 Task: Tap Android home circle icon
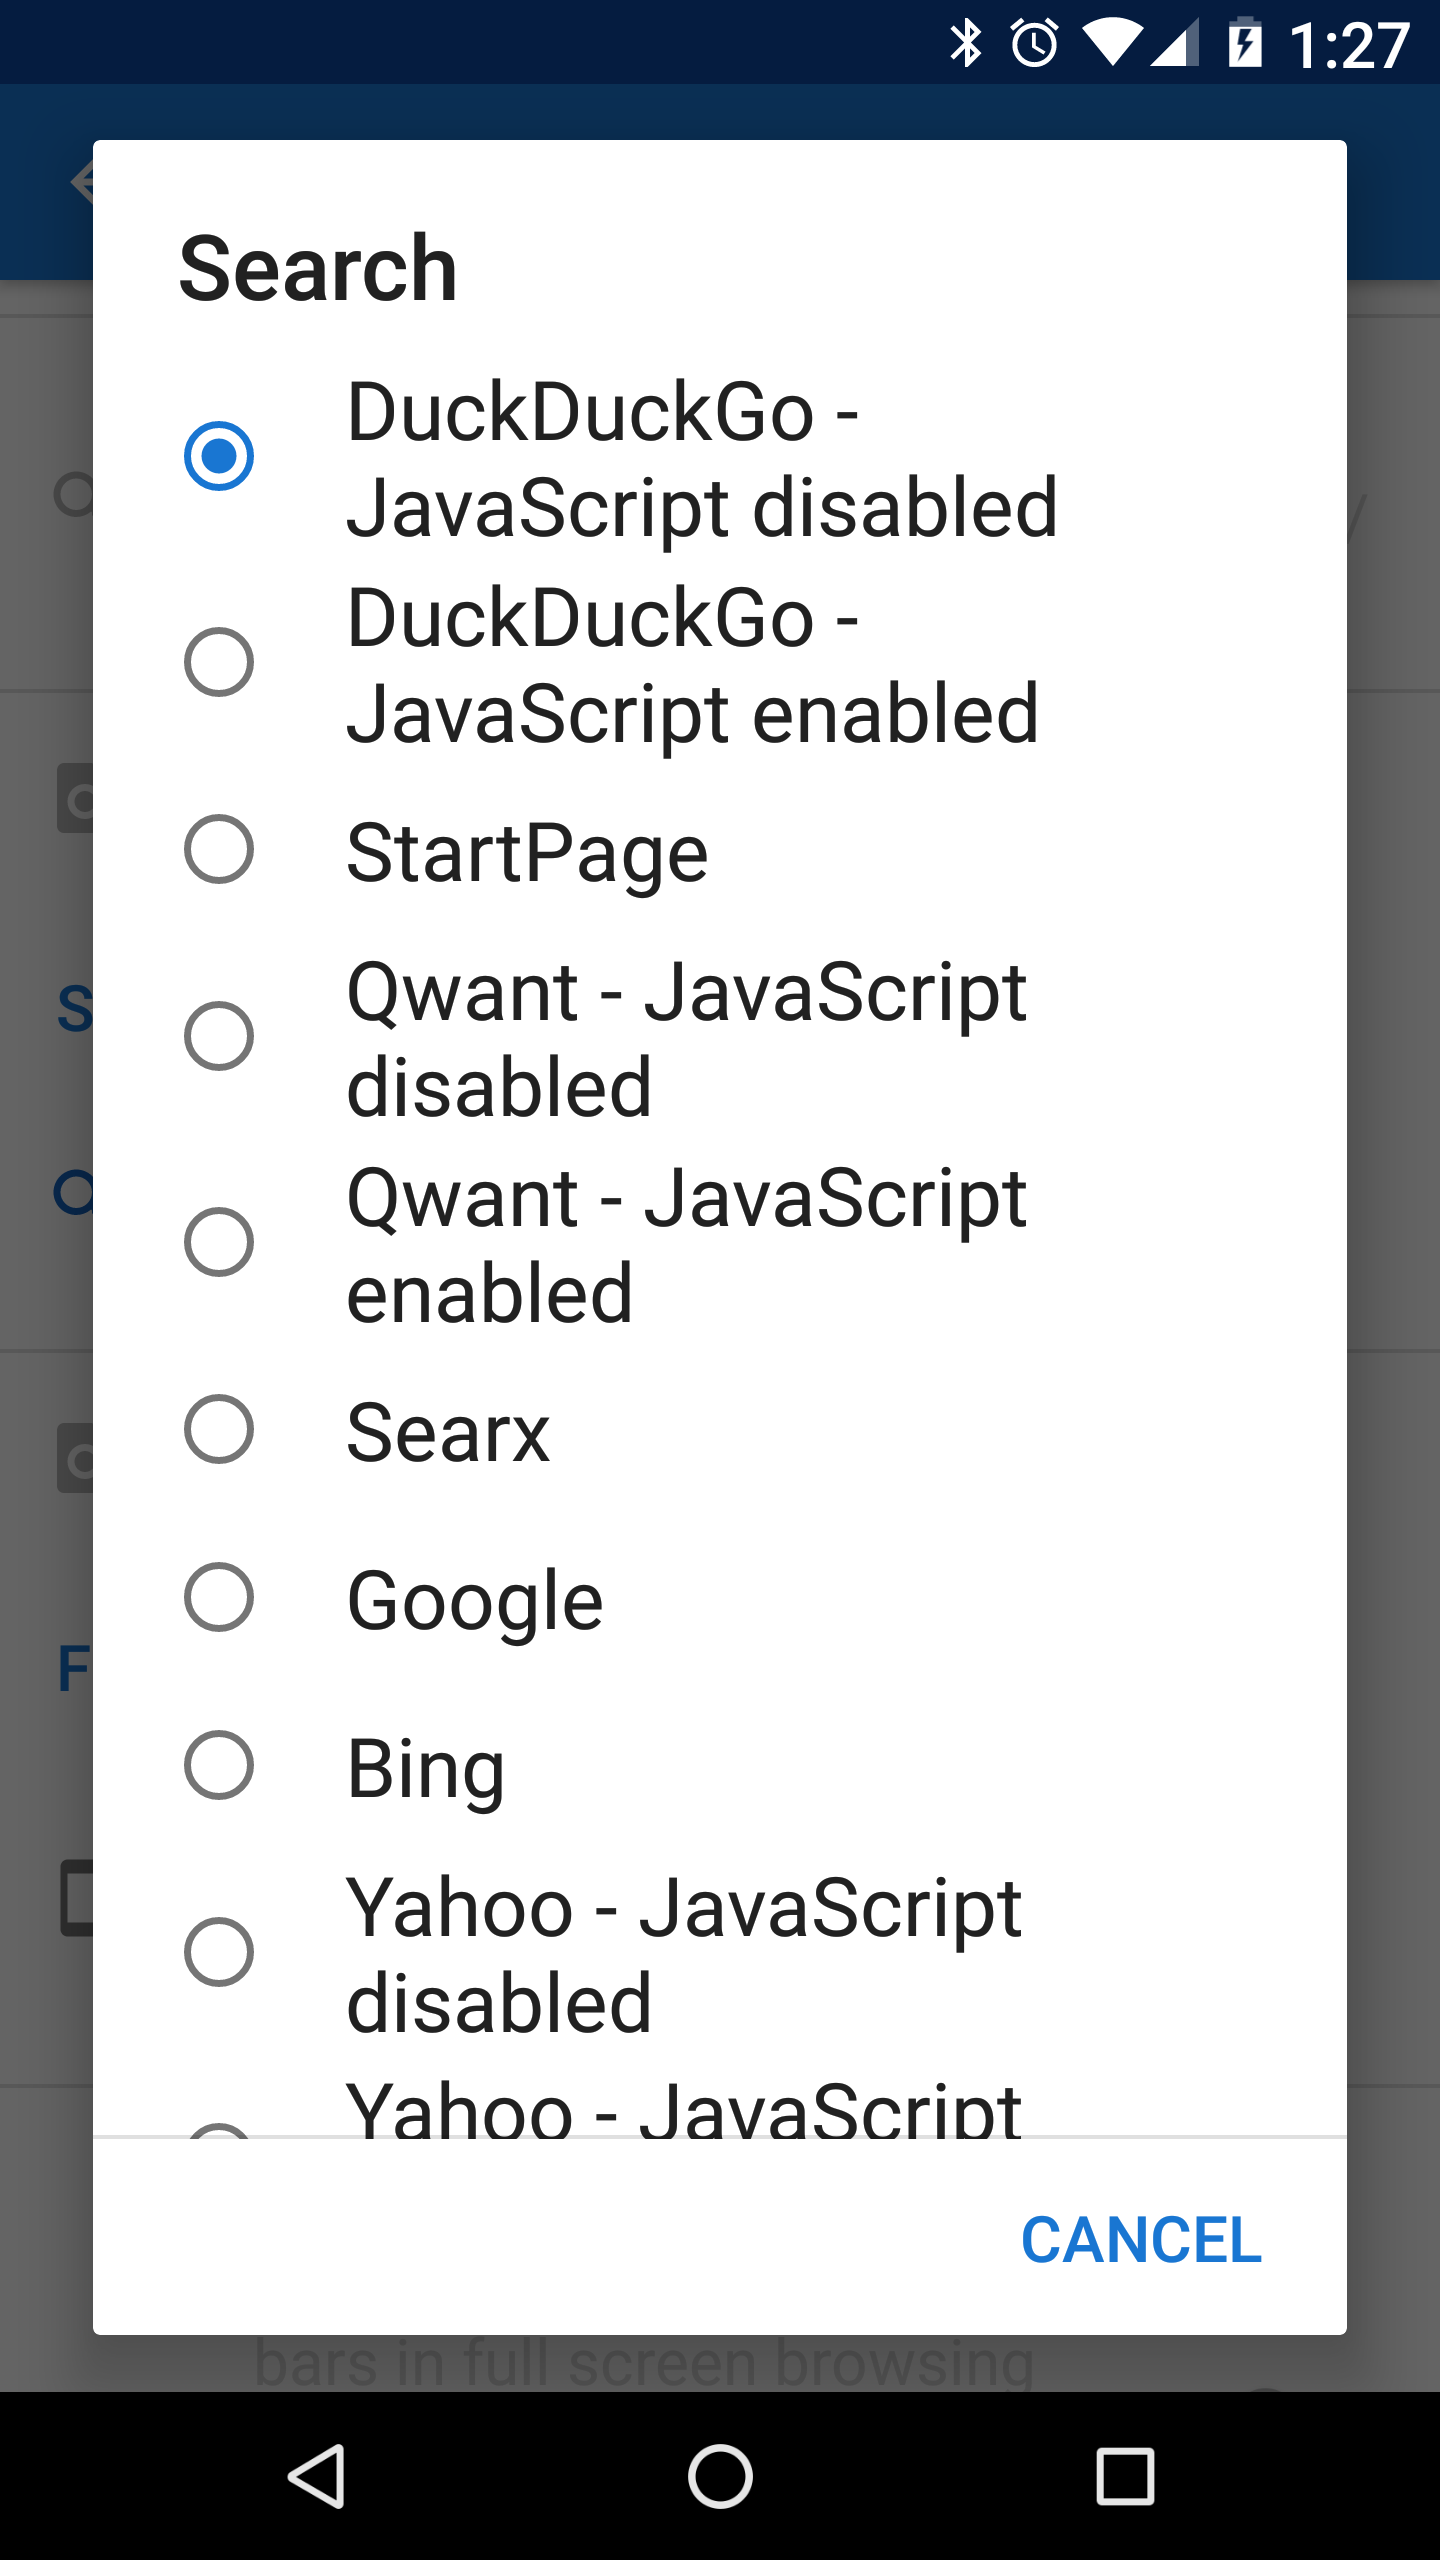(720, 2476)
